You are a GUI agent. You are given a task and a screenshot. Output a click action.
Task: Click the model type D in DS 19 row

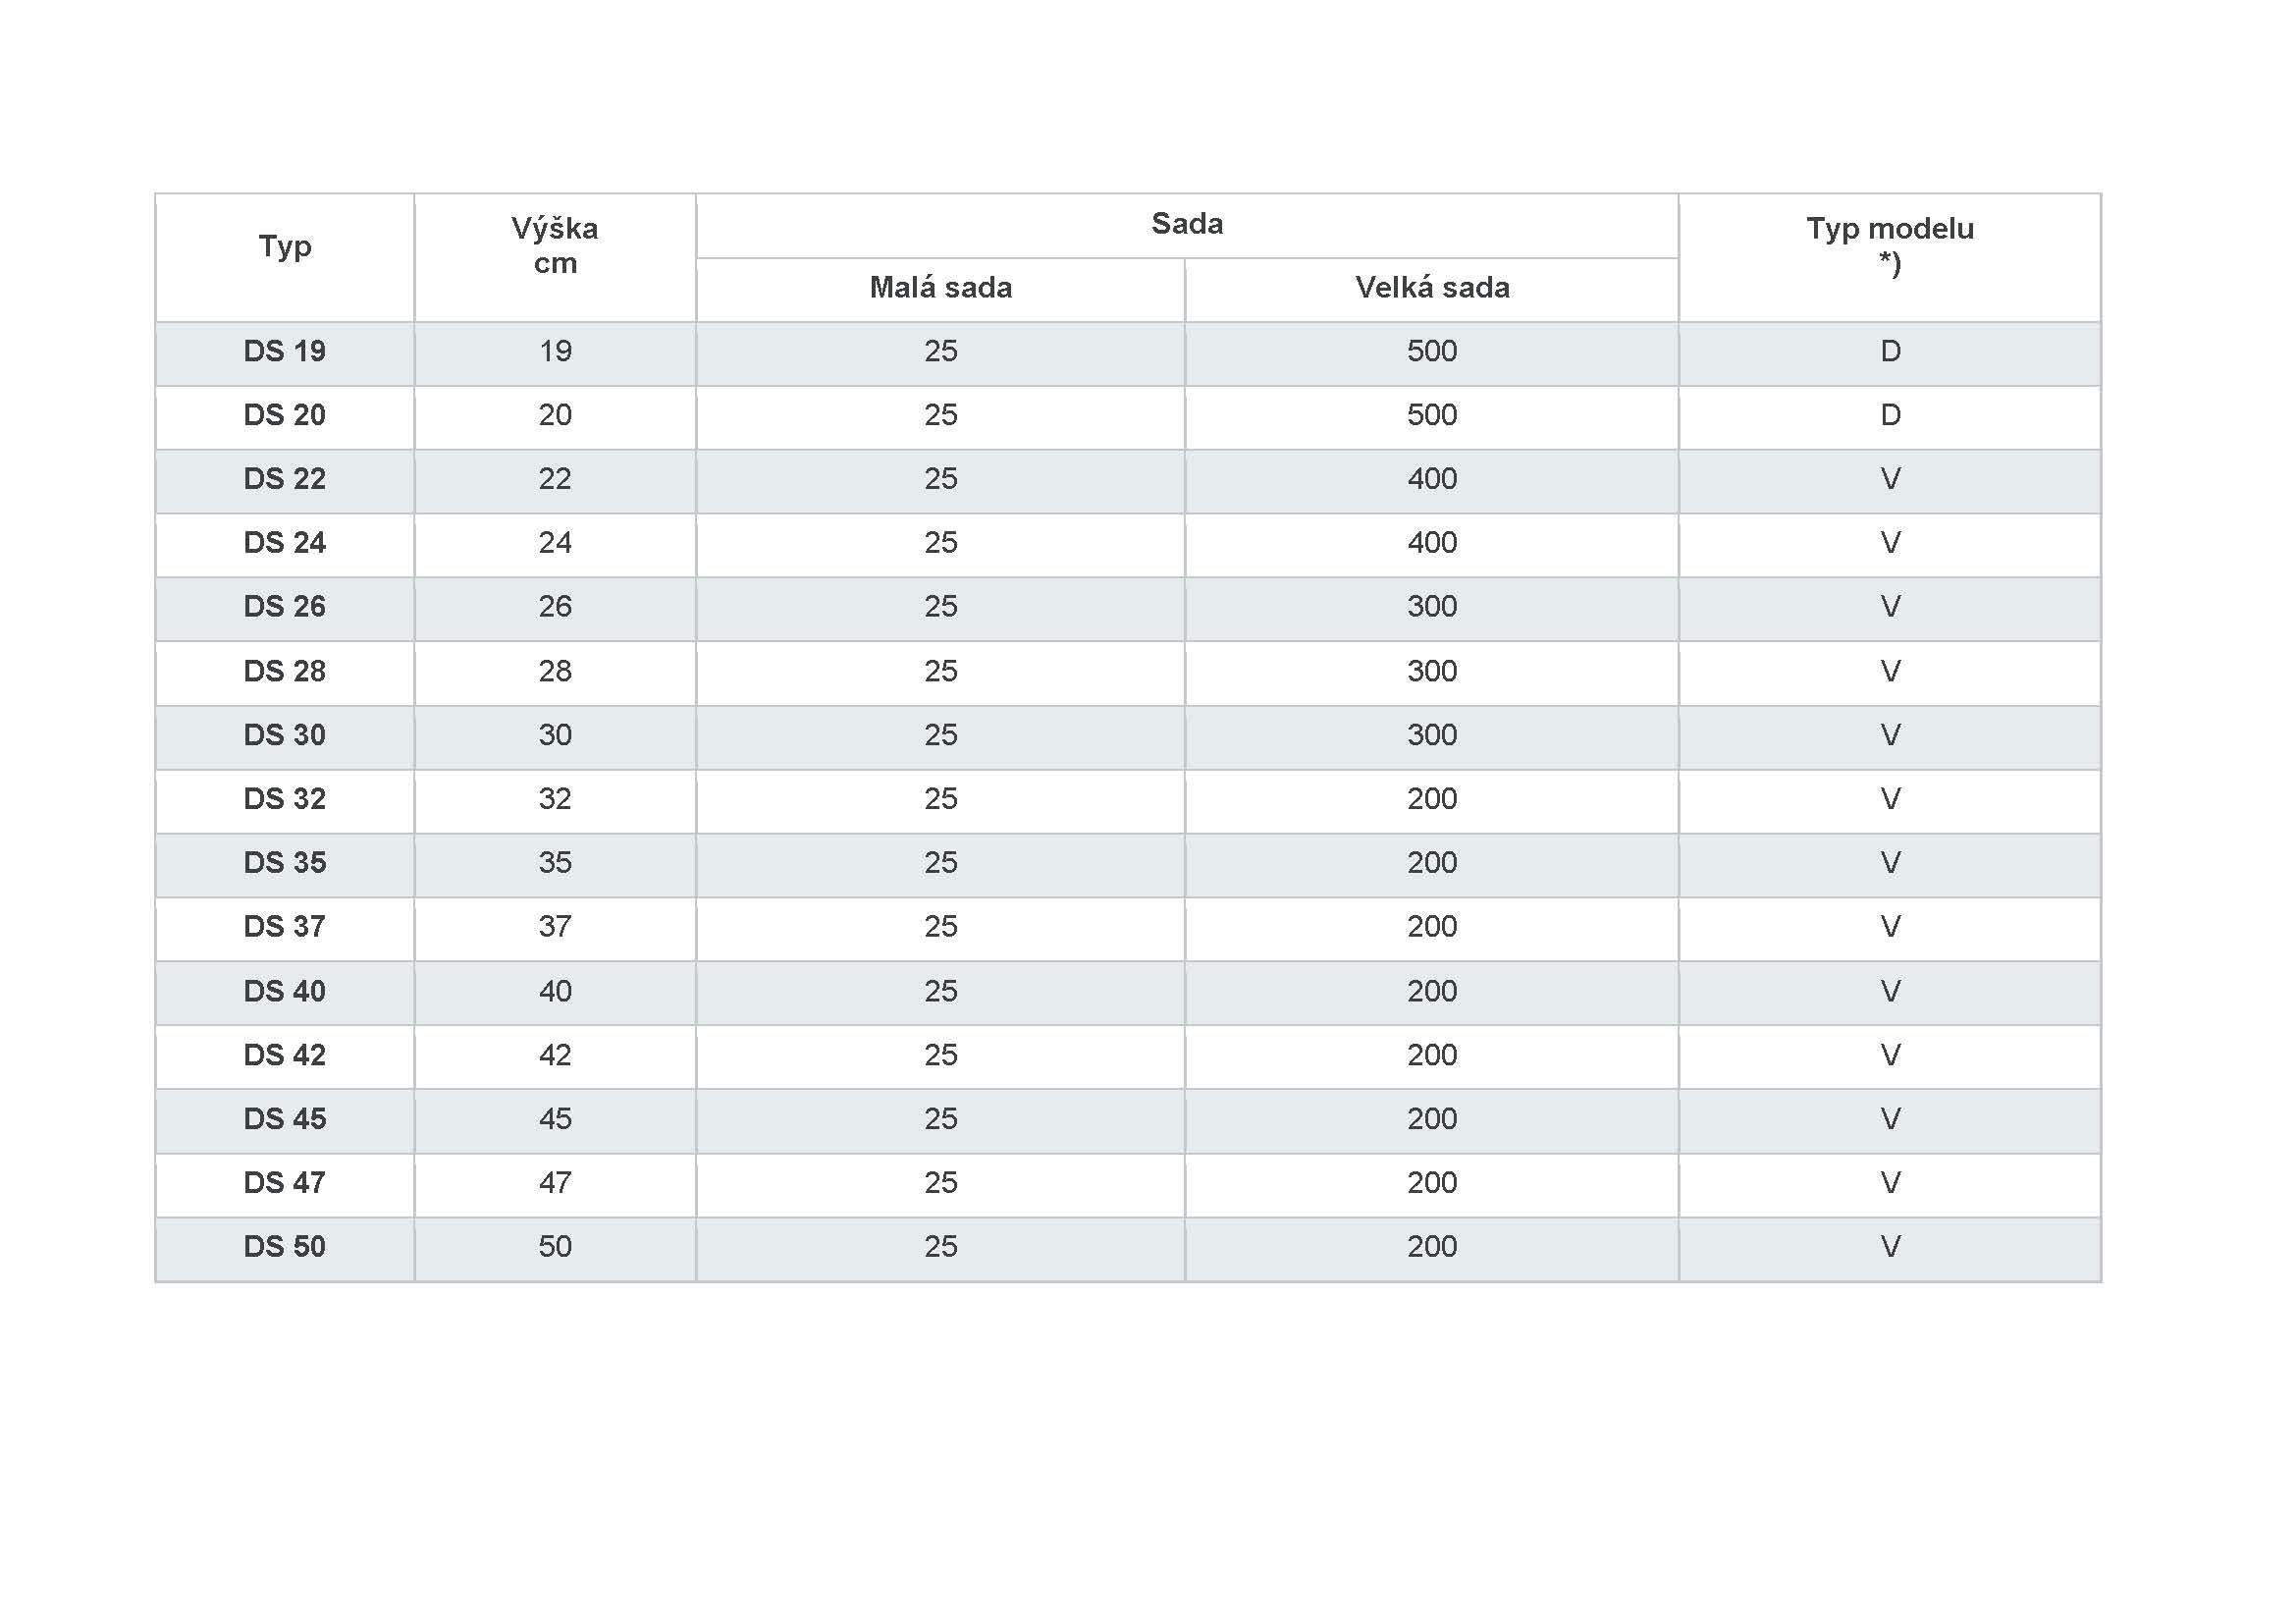(x=1890, y=351)
